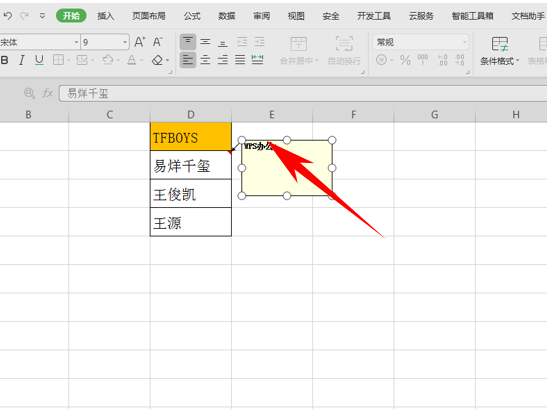Expand the font size dropdown arrow
547x409 pixels.
point(125,42)
